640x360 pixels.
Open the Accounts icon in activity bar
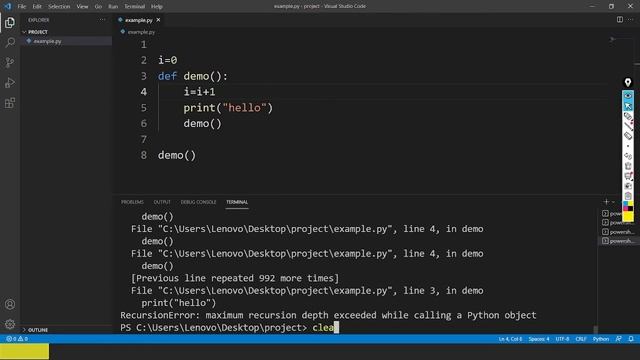10,304
